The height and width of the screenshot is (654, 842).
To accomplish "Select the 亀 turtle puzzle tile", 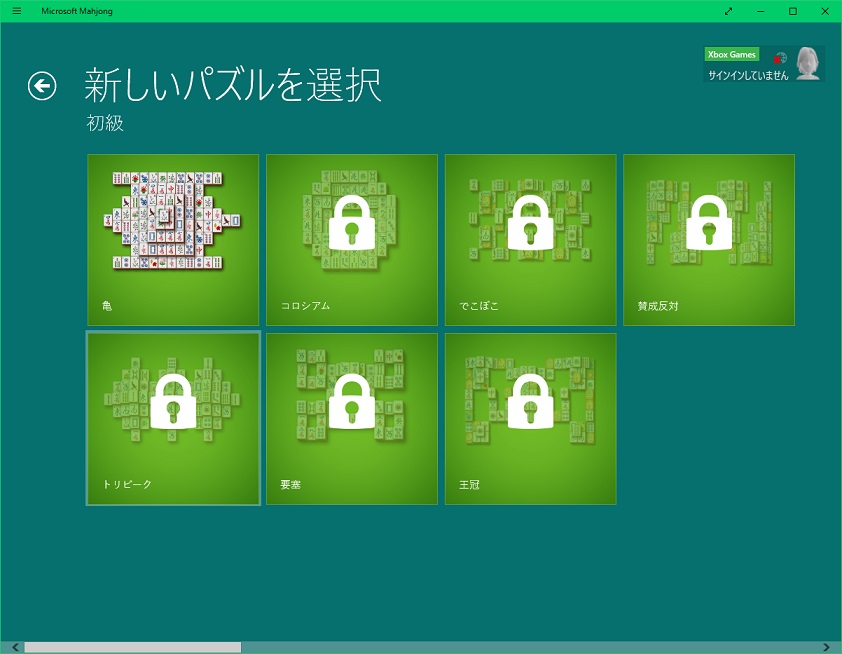I will (173, 239).
